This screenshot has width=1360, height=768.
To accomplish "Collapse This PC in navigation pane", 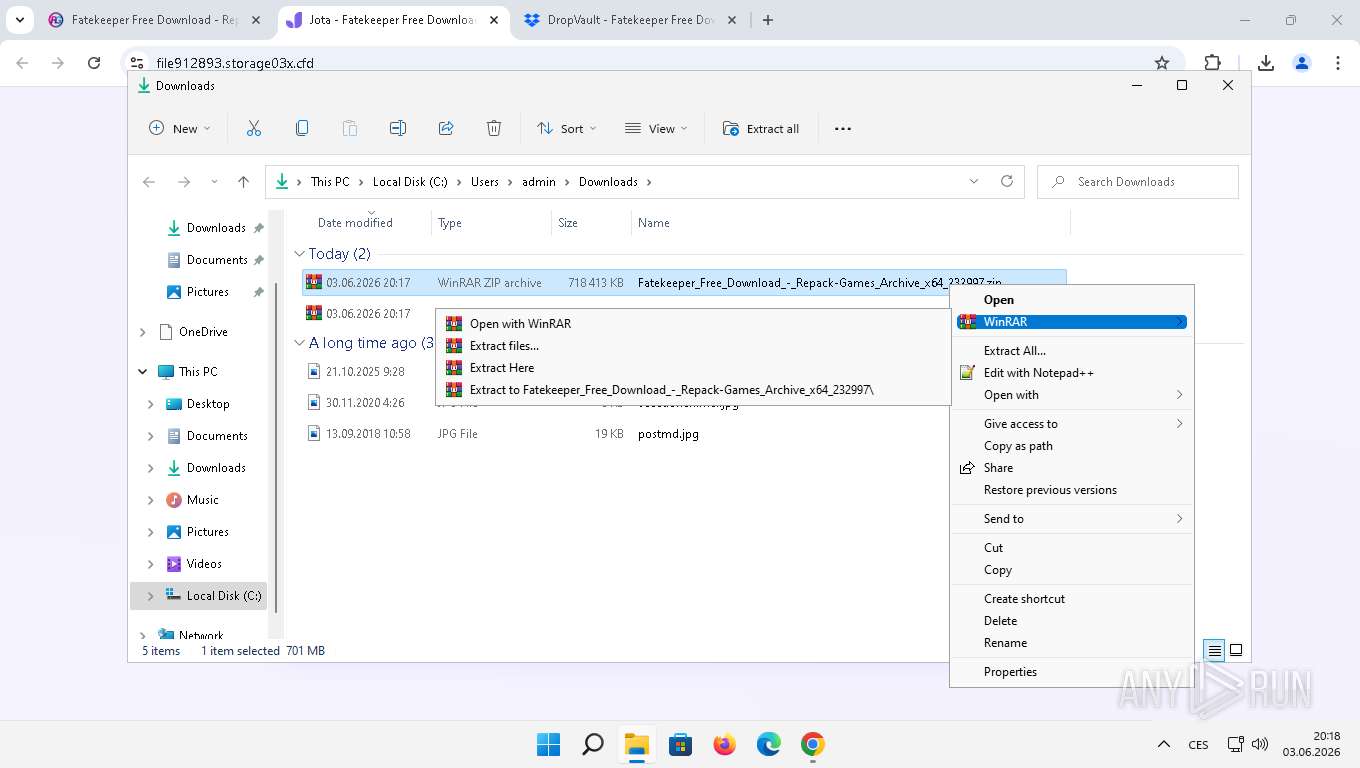I will 143,372.
